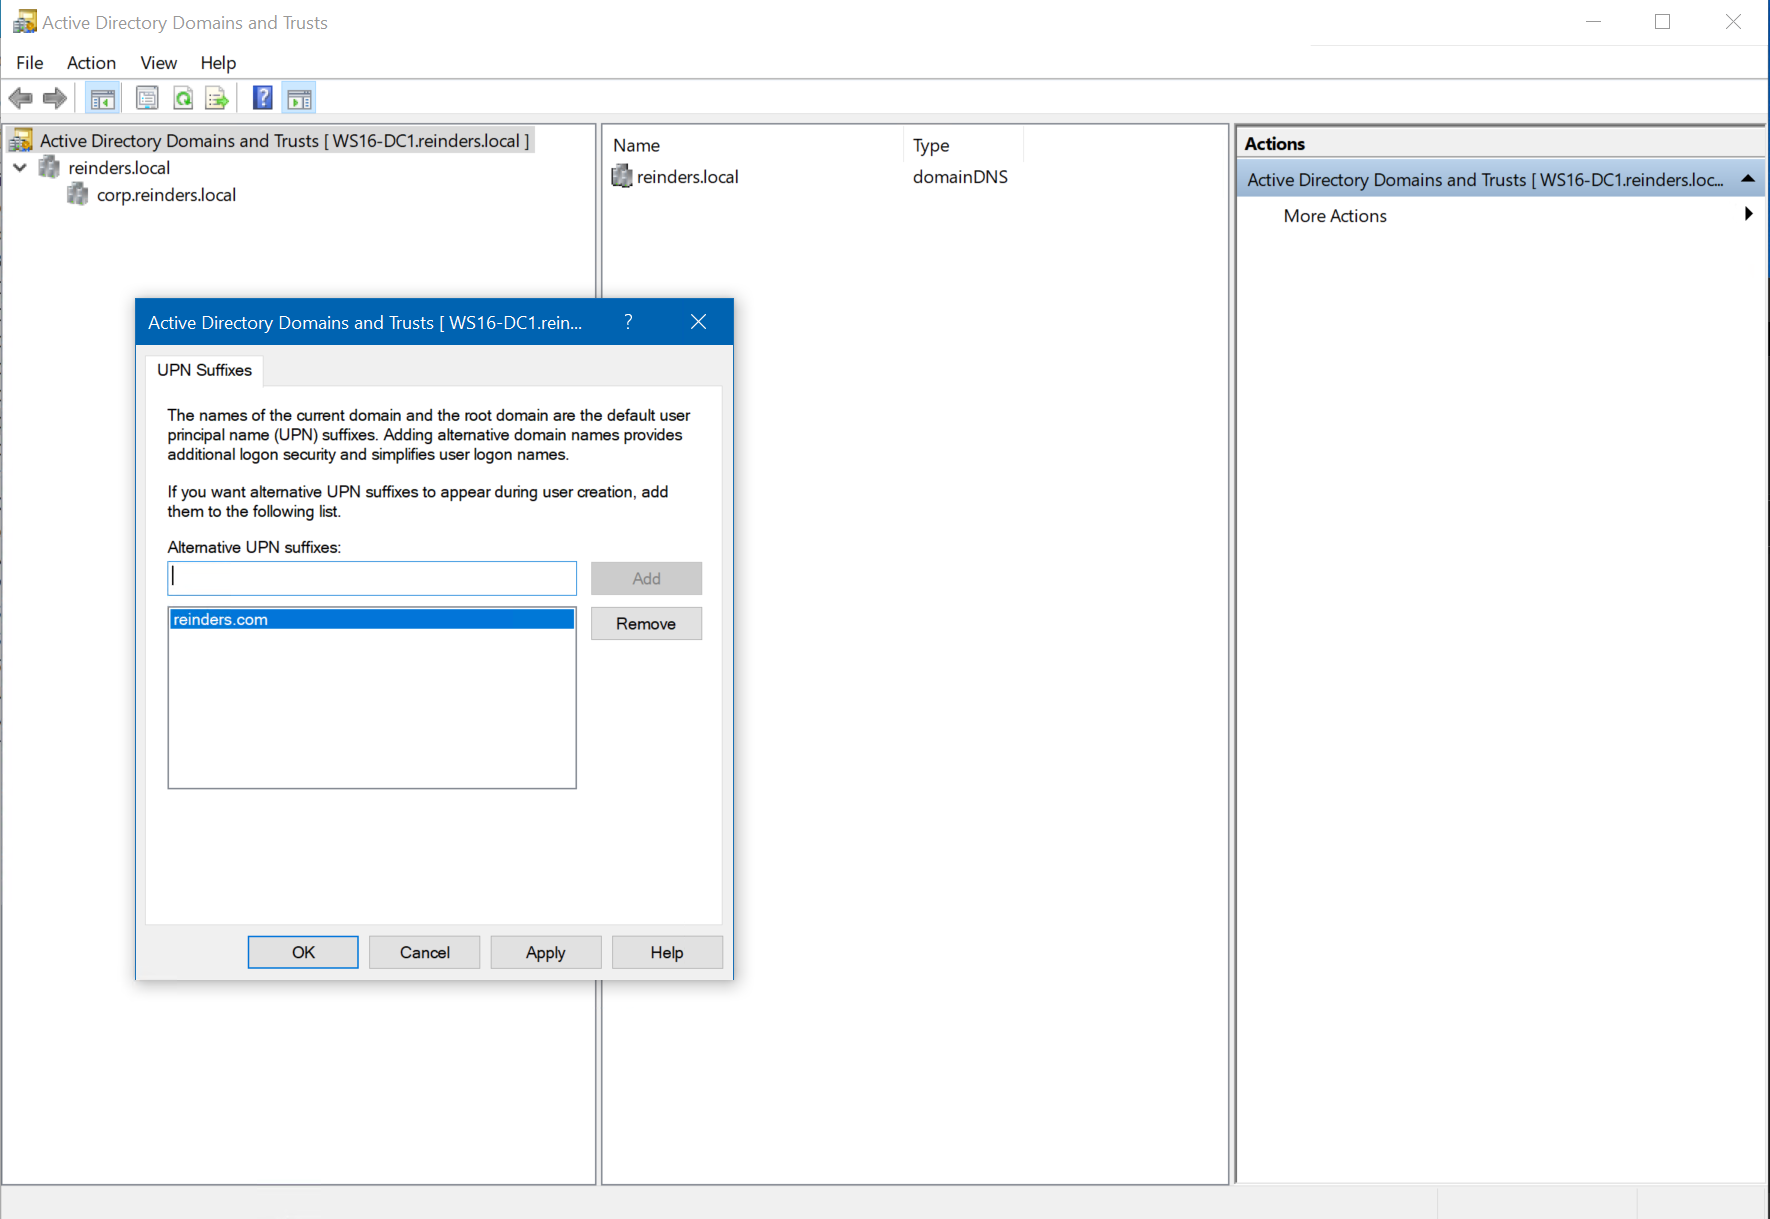Select the reinders.com UPN suffix entry
The width and height of the screenshot is (1770, 1219).
pyautogui.click(x=371, y=619)
